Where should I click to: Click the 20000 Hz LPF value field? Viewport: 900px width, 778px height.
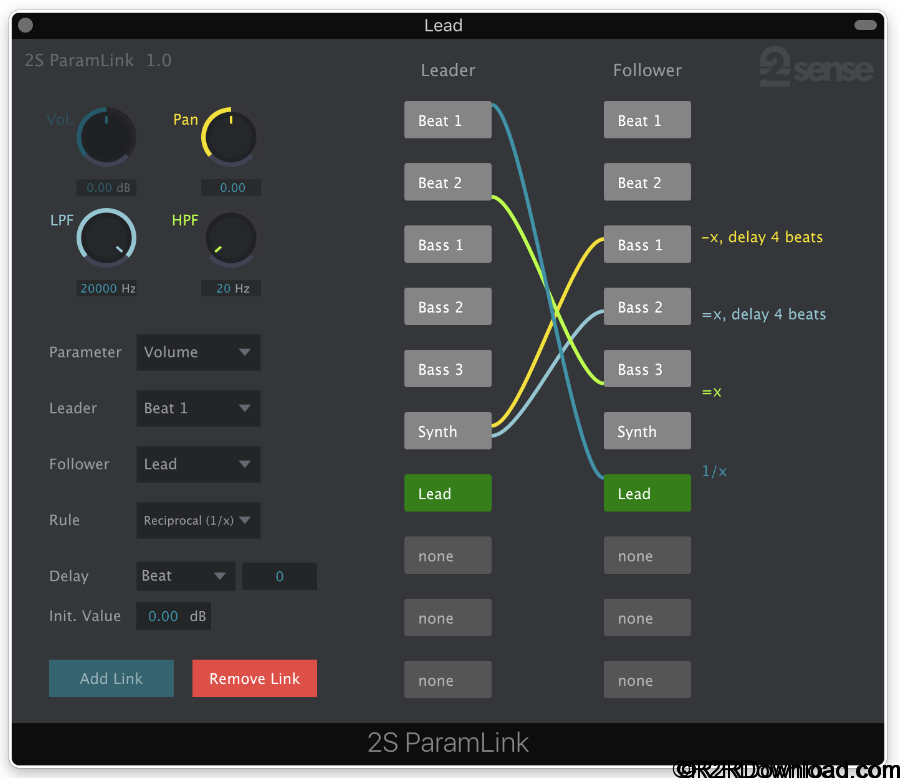(107, 288)
